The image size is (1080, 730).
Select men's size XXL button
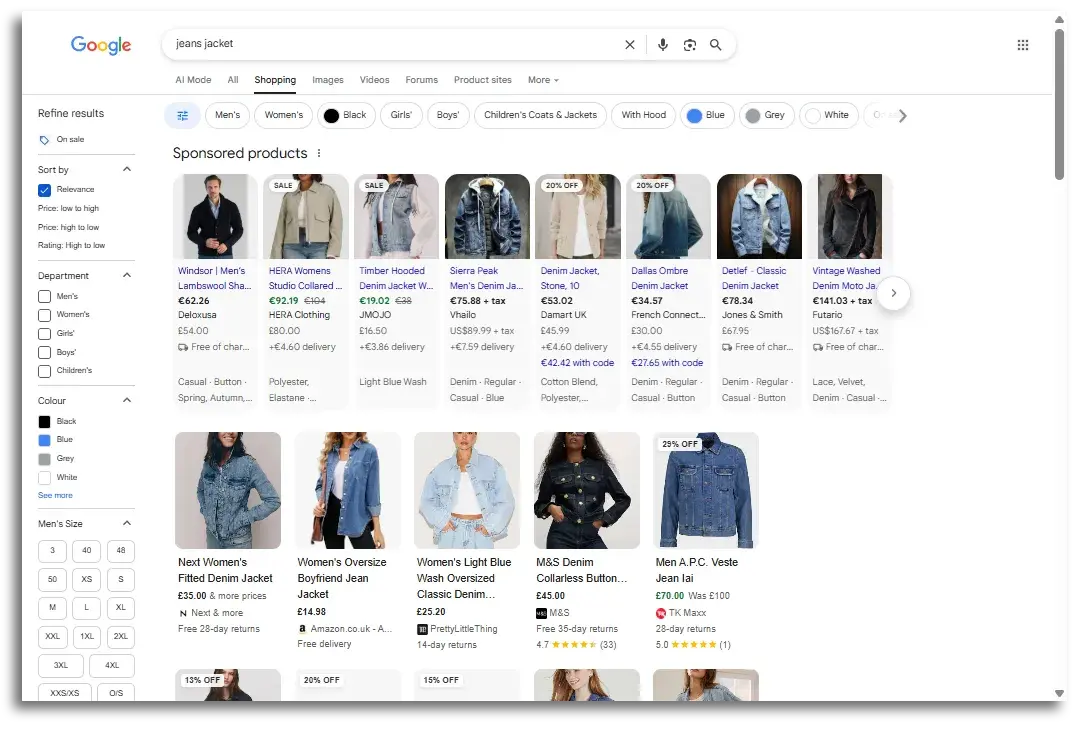52,637
